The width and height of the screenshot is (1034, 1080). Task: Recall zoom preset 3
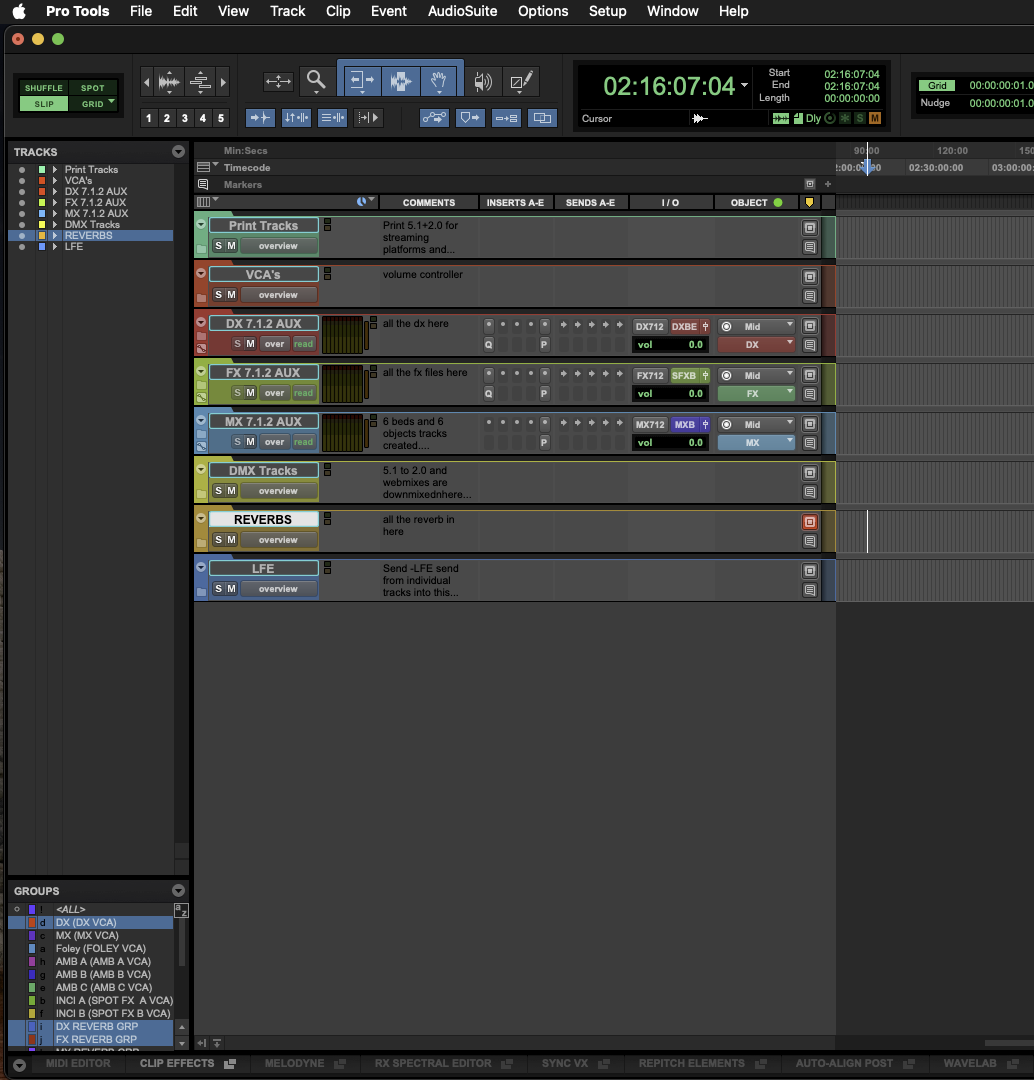[185, 118]
